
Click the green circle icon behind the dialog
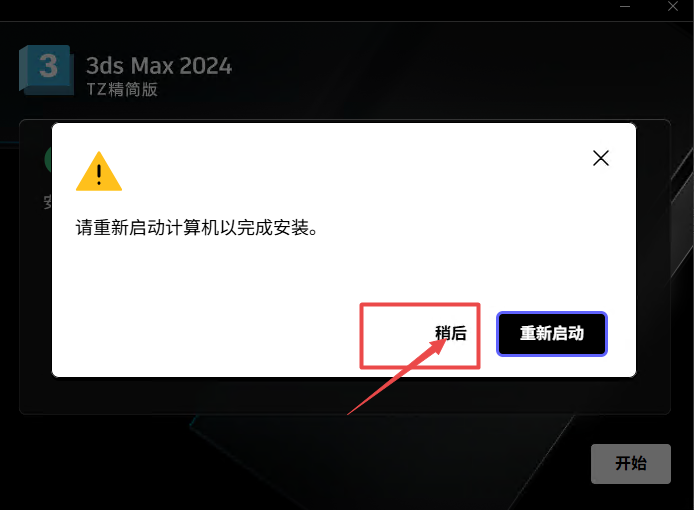pyautogui.click(x=48, y=160)
